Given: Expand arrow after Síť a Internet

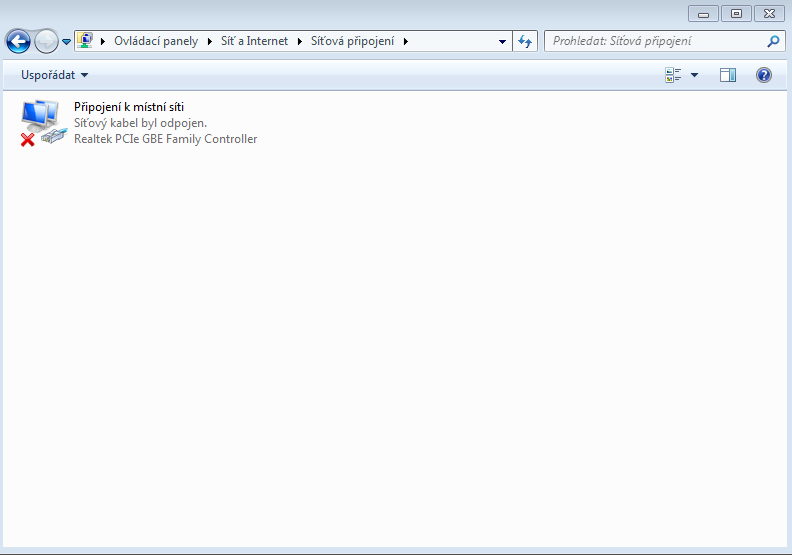Looking at the screenshot, I should (x=300, y=41).
